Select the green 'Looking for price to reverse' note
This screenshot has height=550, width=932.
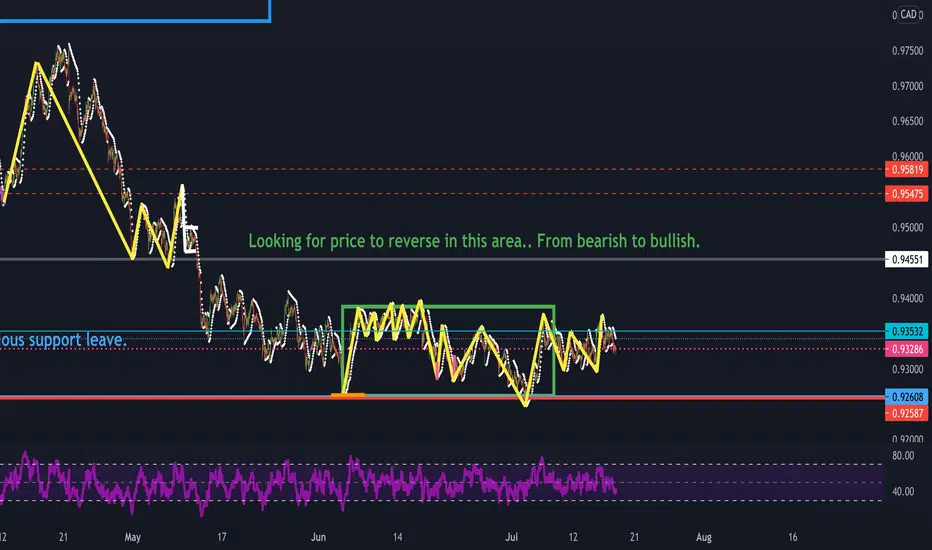474,241
